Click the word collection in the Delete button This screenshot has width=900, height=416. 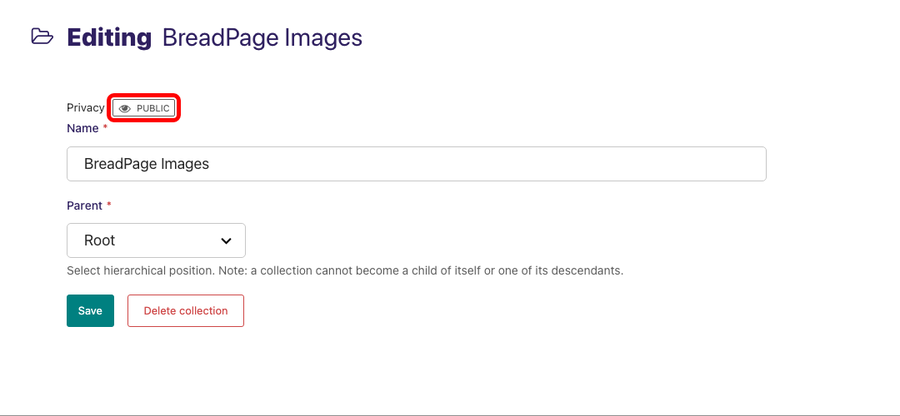[203, 310]
